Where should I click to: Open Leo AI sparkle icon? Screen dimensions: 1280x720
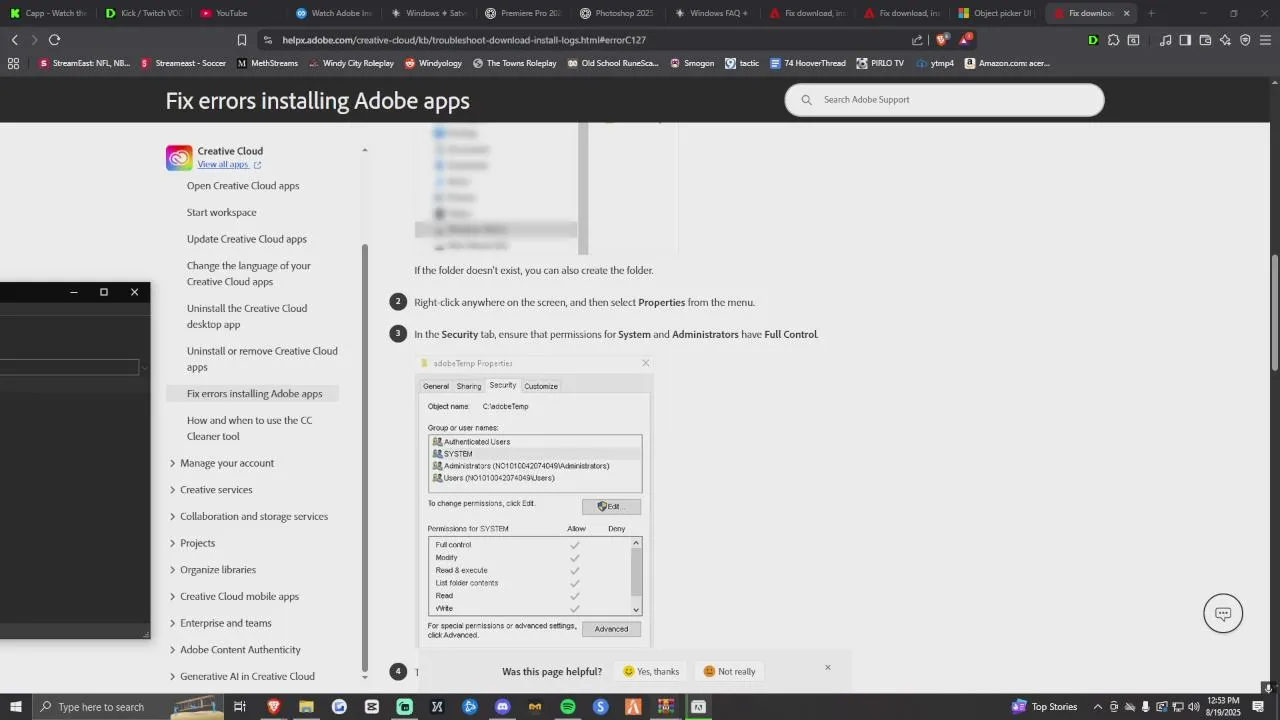point(1225,40)
